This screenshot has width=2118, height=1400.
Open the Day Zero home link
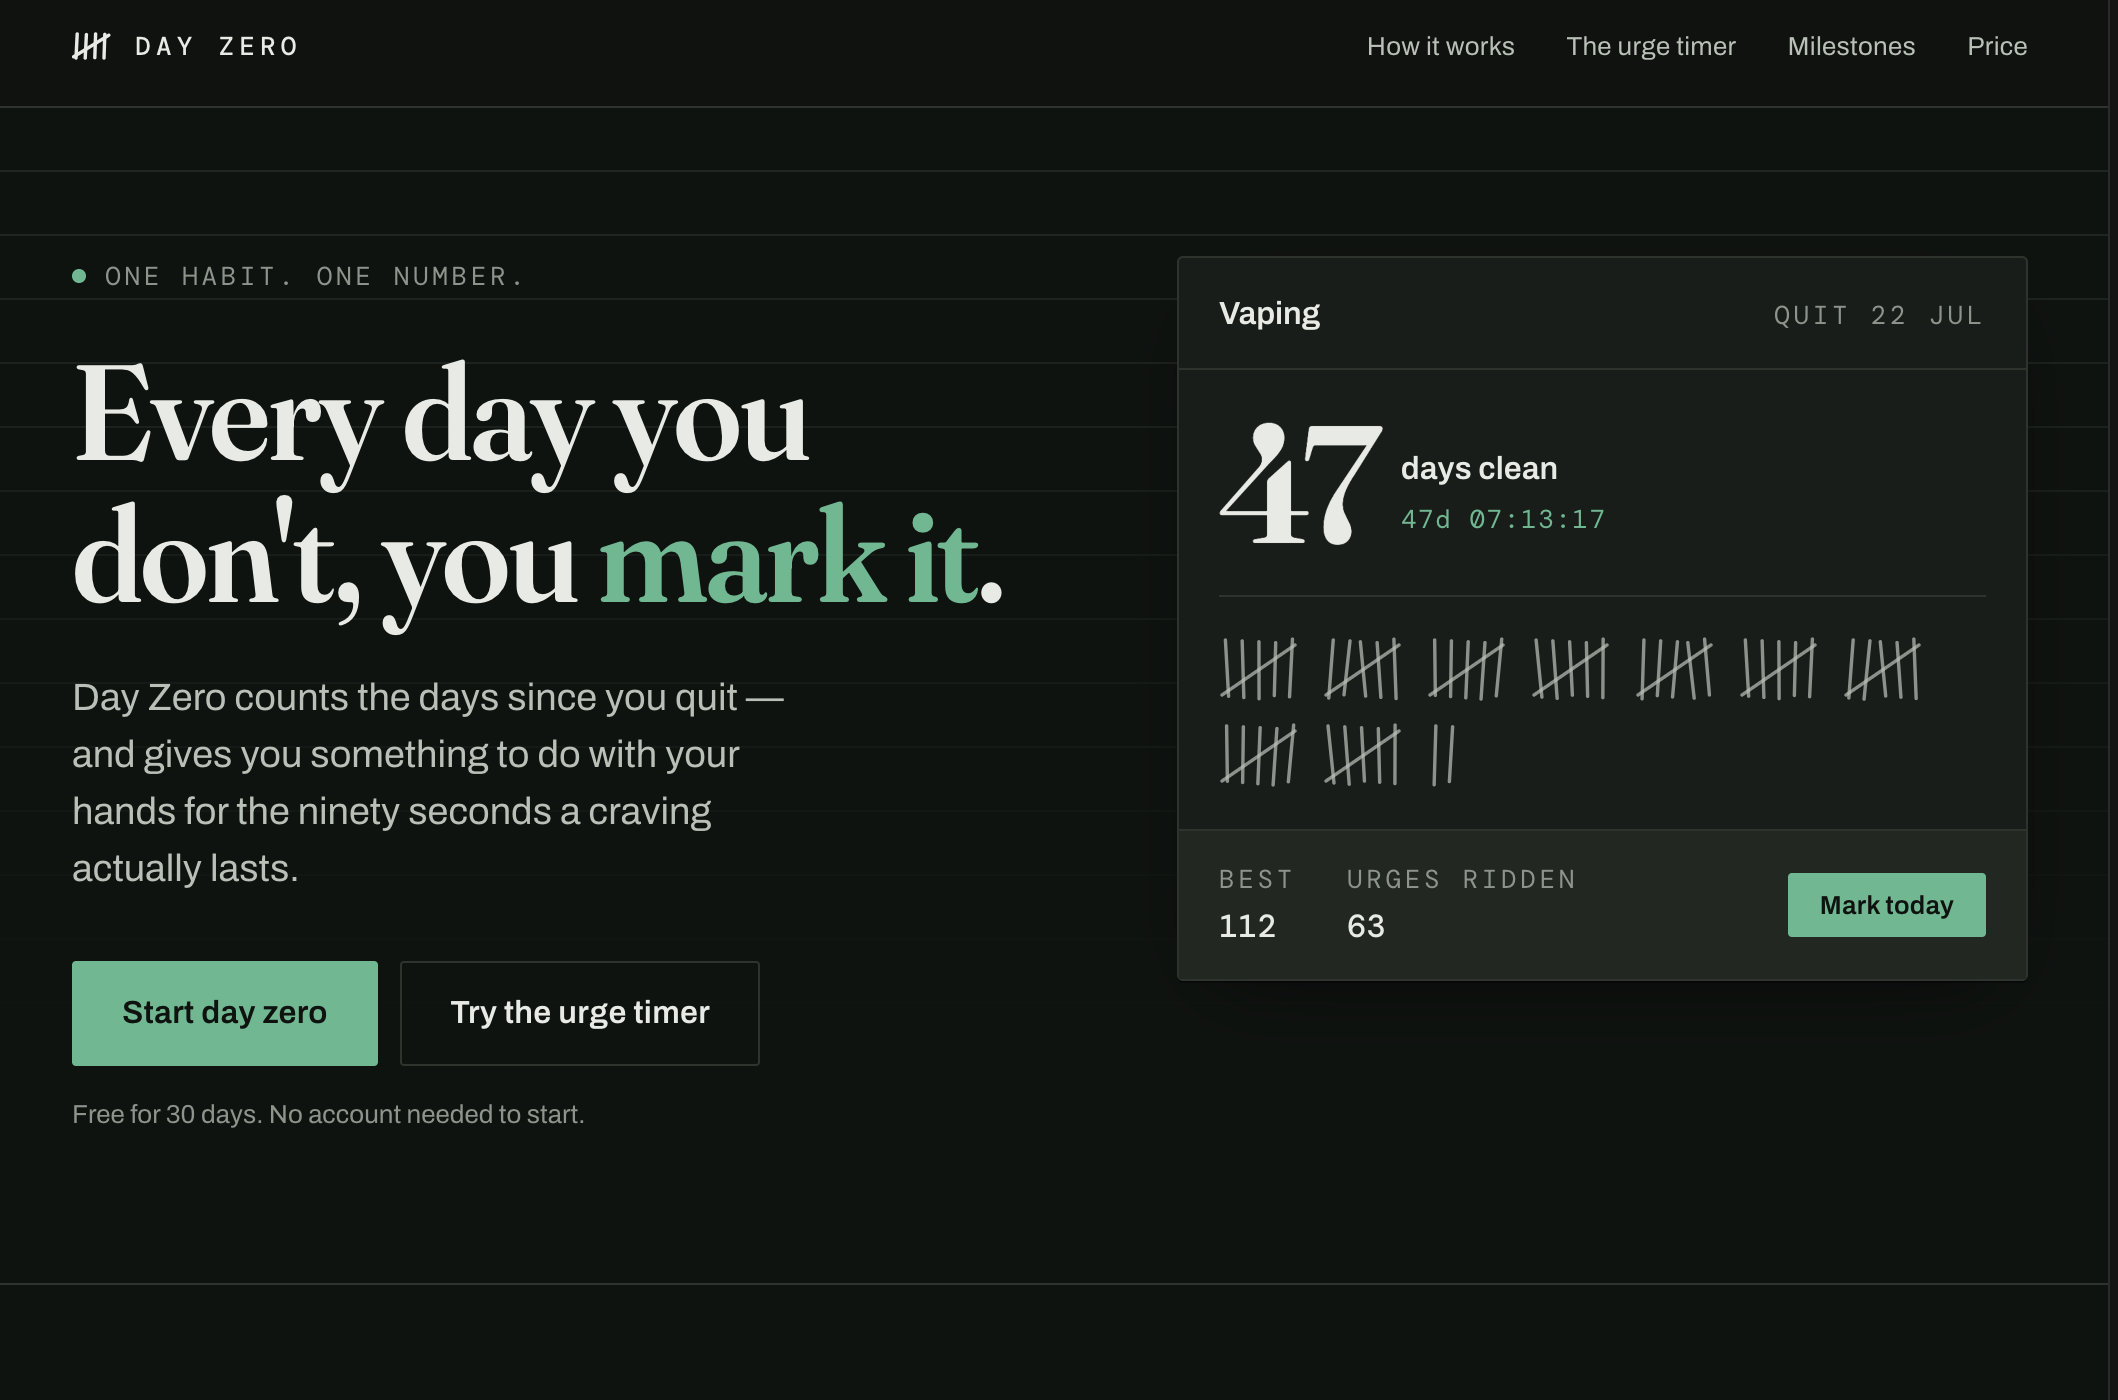click(186, 46)
